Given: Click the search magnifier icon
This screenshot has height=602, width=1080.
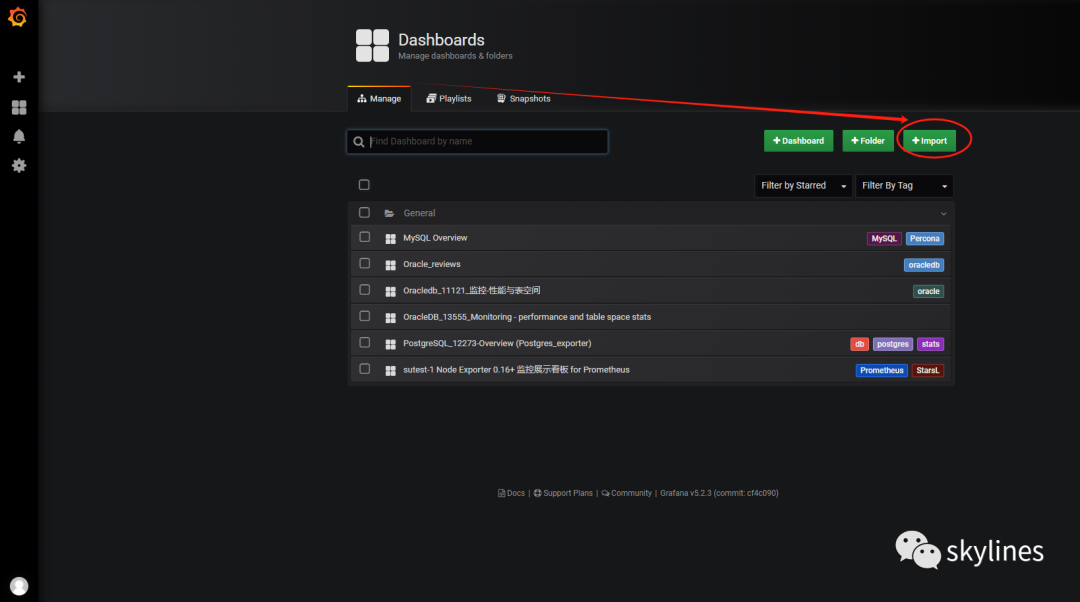Looking at the screenshot, I should coord(359,142).
